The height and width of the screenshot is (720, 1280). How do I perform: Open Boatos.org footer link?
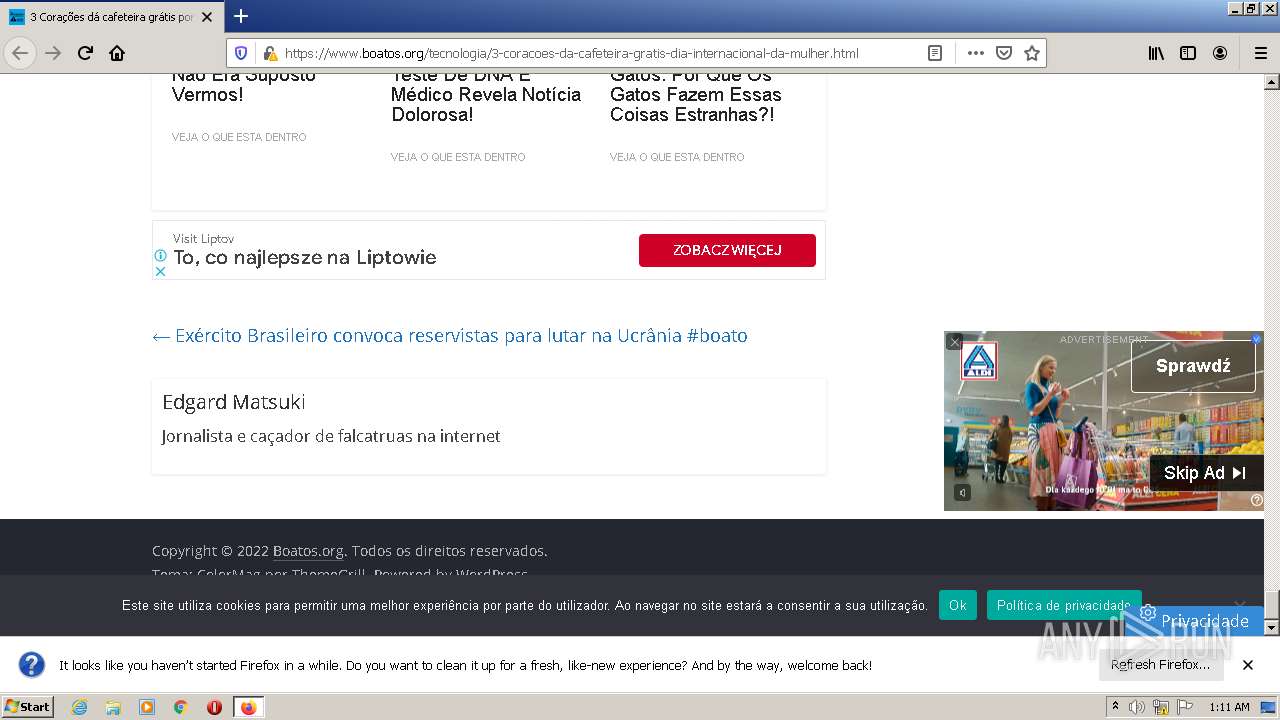(x=308, y=551)
